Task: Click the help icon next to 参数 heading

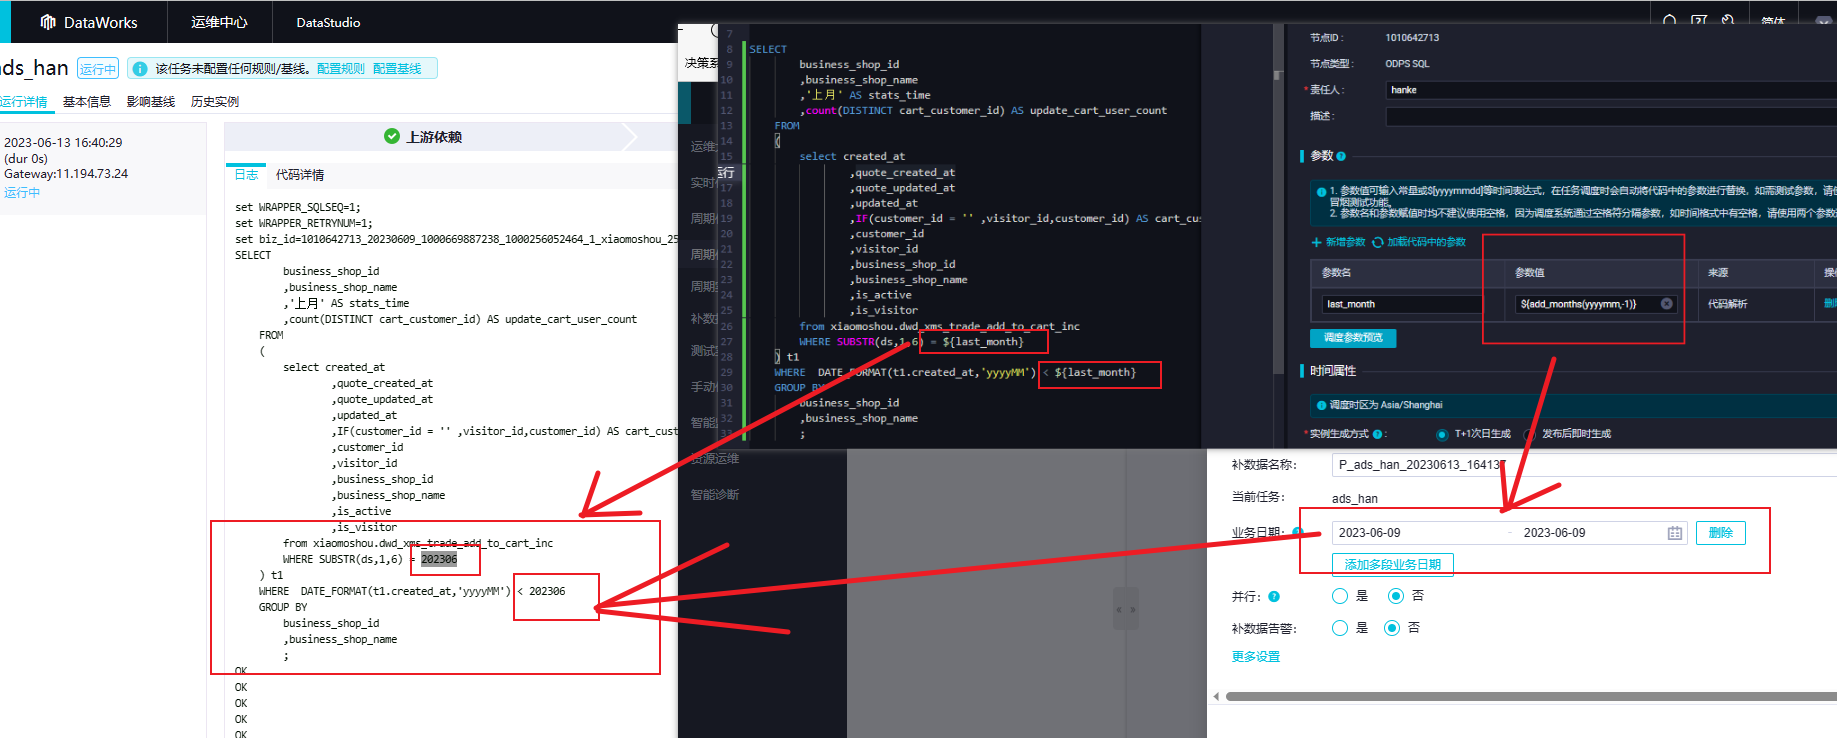Action: (x=1341, y=156)
